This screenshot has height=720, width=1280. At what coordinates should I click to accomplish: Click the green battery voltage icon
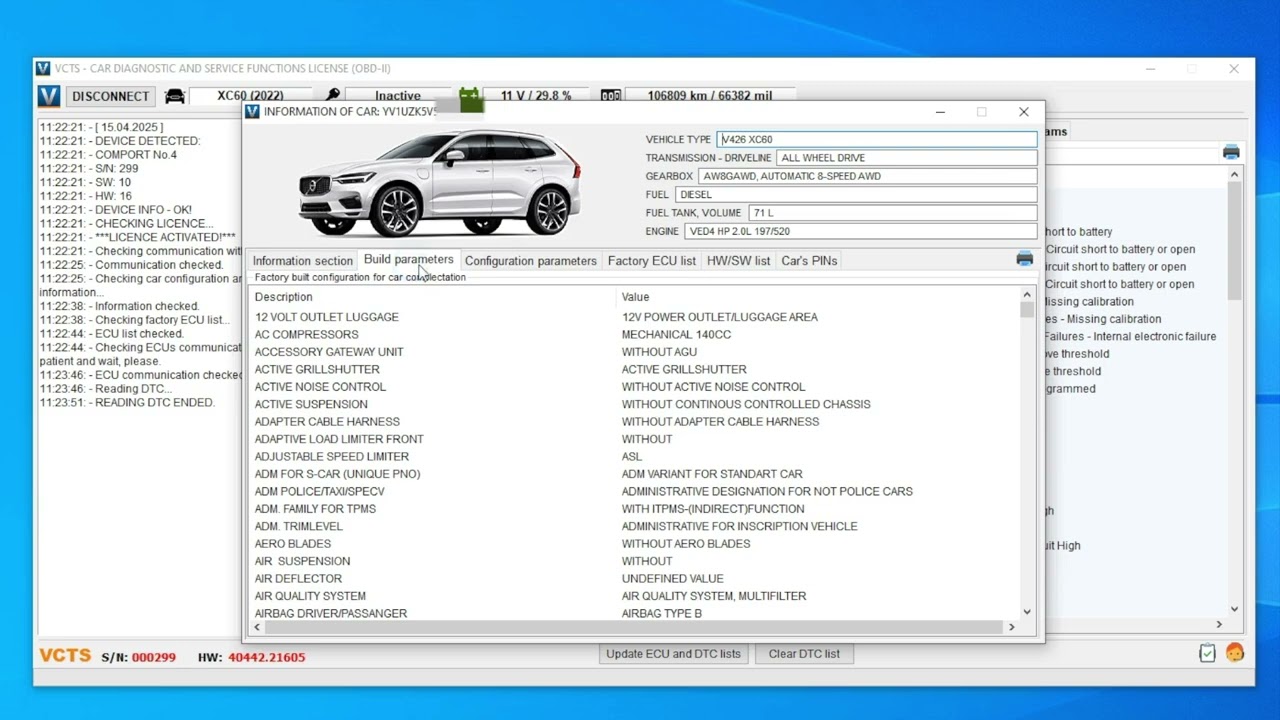pyautogui.click(x=470, y=97)
